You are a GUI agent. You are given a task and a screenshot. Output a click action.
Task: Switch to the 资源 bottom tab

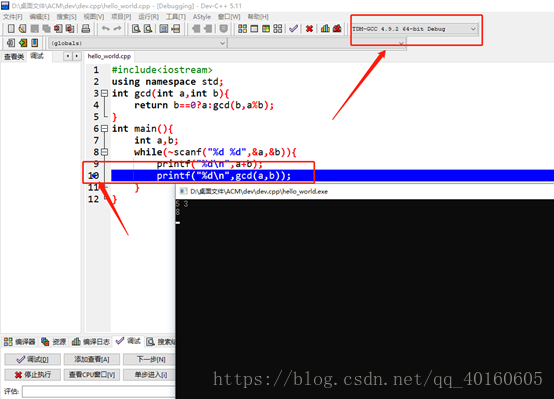(x=53, y=341)
